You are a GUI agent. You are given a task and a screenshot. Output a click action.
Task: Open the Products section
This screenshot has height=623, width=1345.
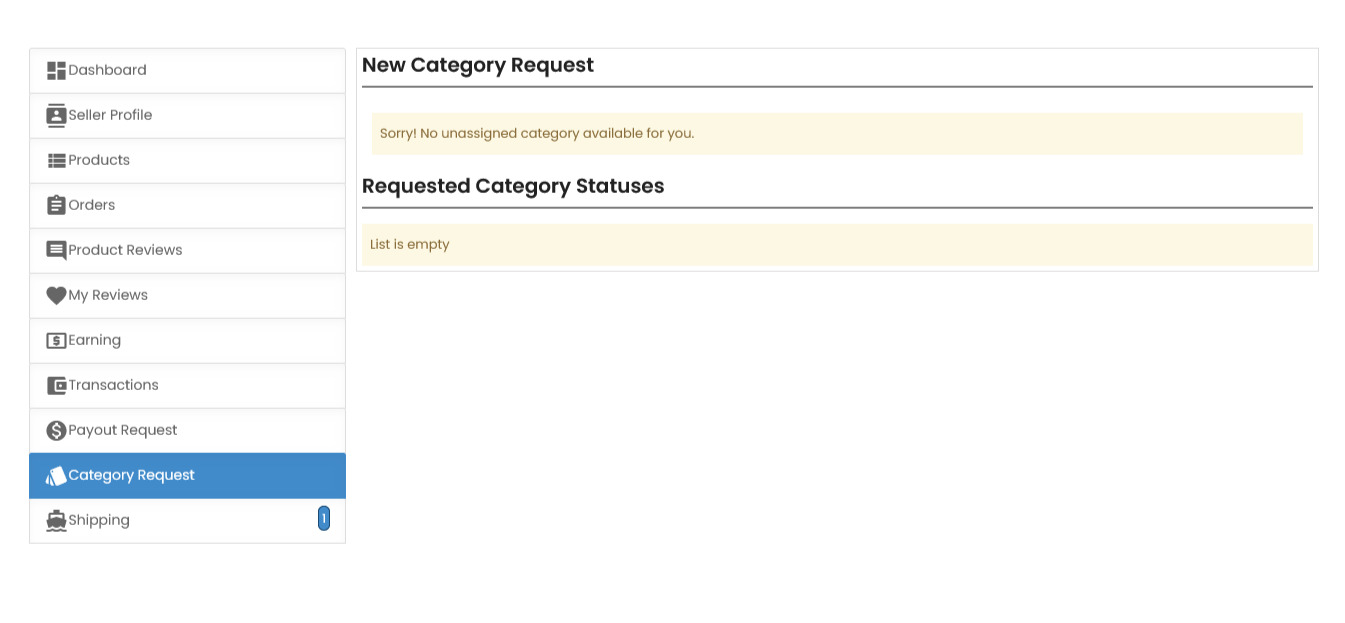pos(99,161)
